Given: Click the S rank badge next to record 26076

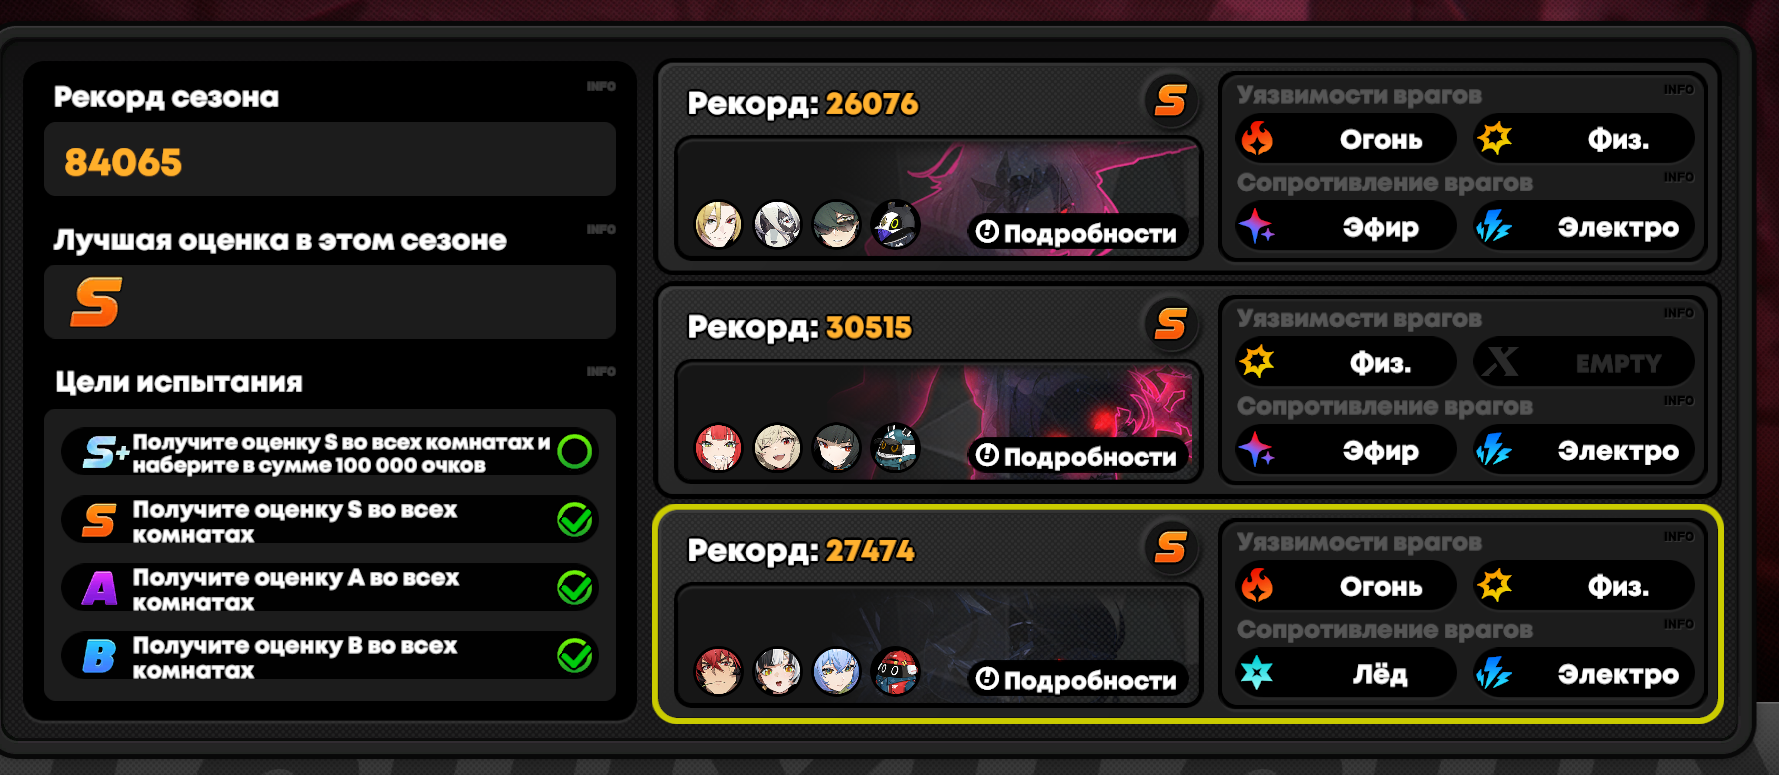Looking at the screenshot, I should 1170,100.
